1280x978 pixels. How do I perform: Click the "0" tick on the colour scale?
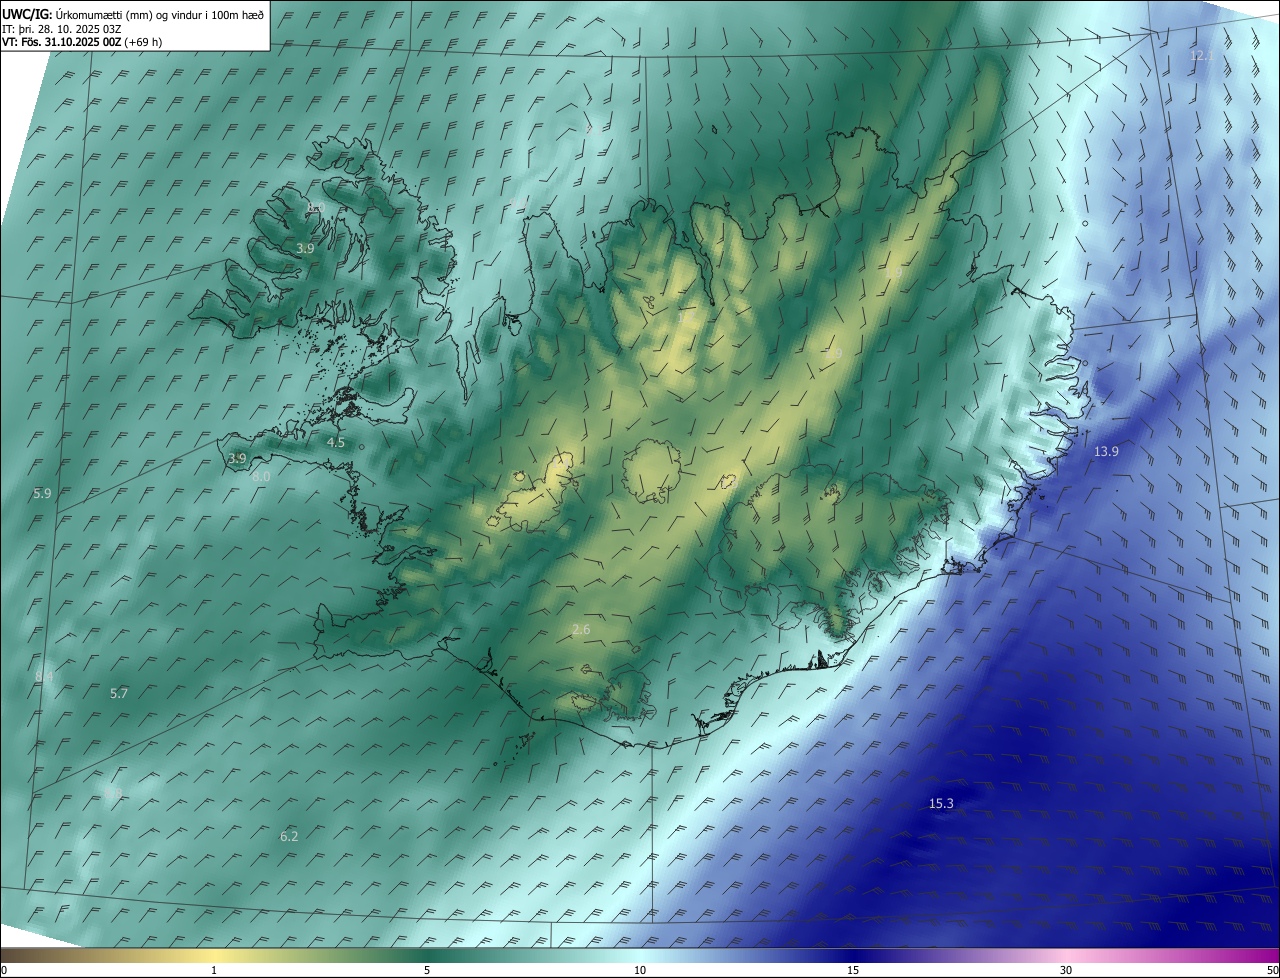[4, 970]
